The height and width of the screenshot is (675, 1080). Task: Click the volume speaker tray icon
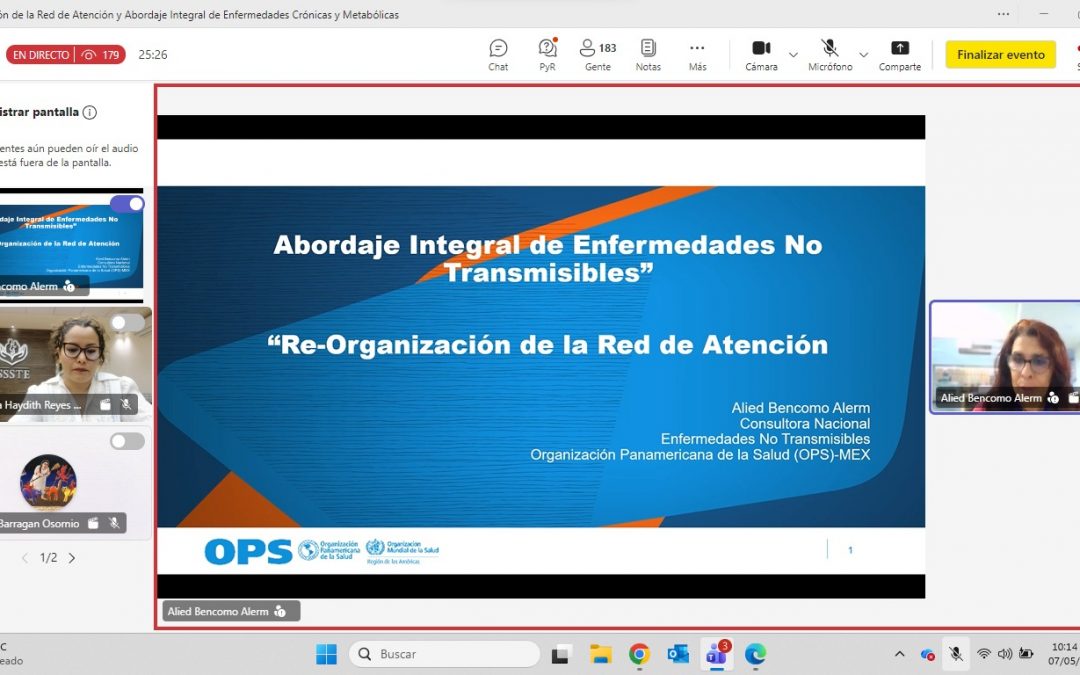[1005, 654]
